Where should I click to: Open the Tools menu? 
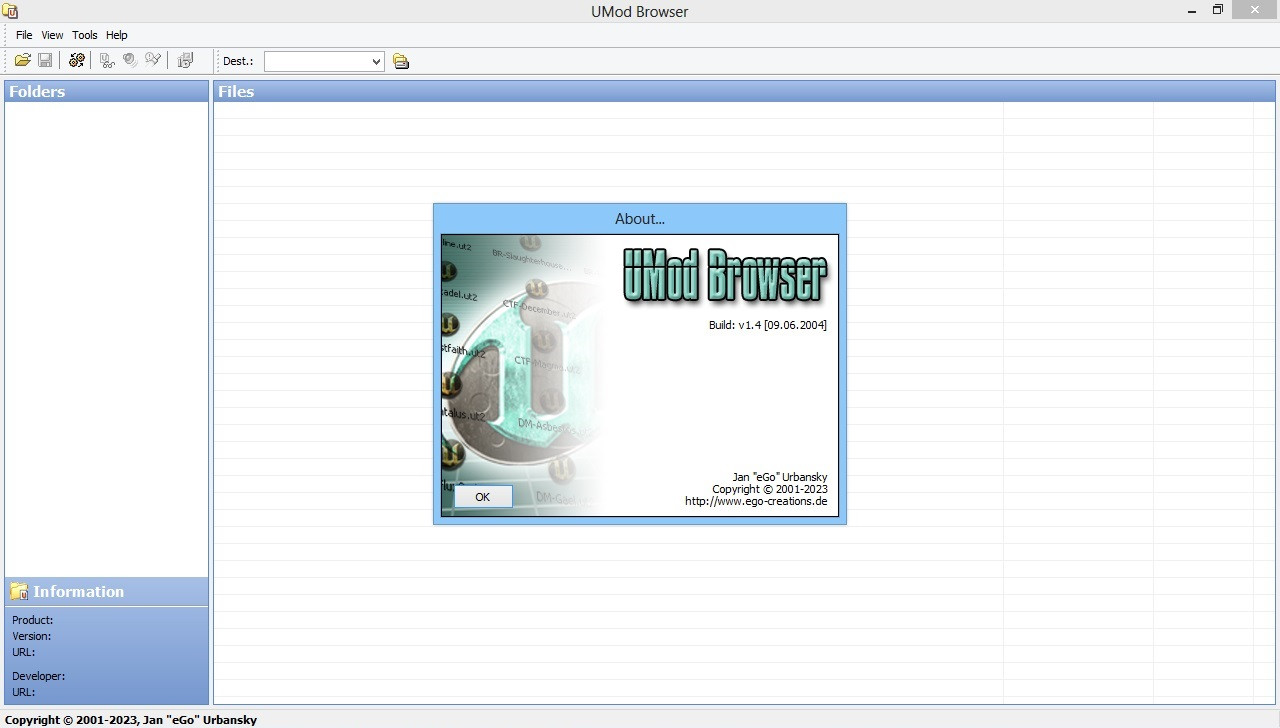(84, 35)
